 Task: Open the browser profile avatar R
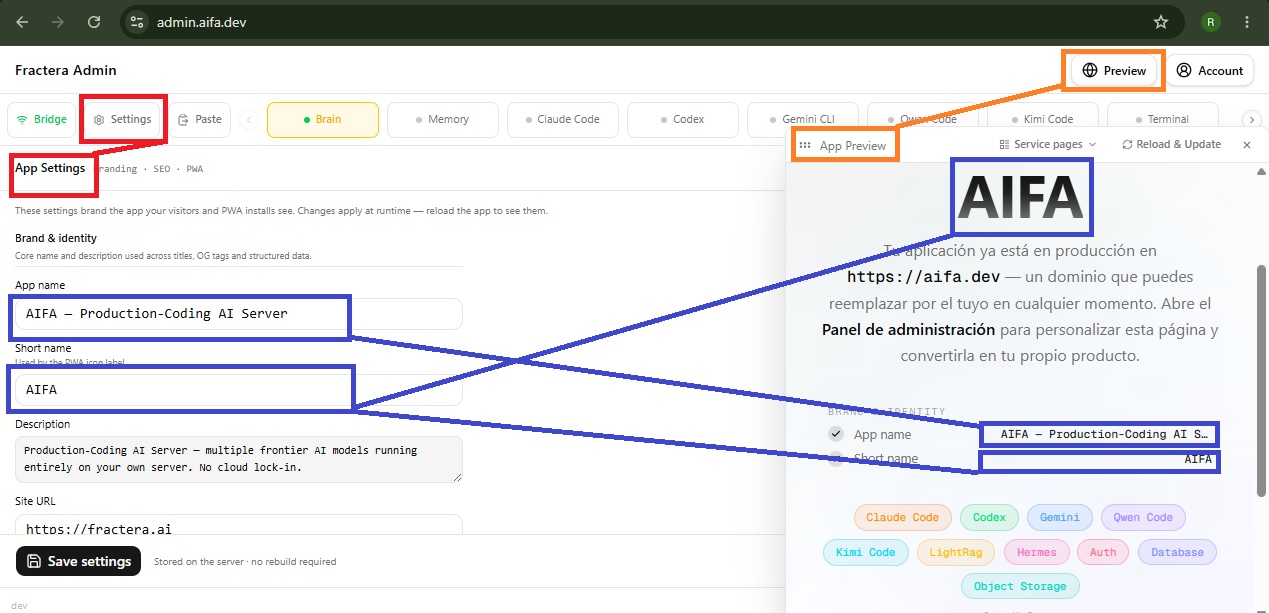point(1210,21)
